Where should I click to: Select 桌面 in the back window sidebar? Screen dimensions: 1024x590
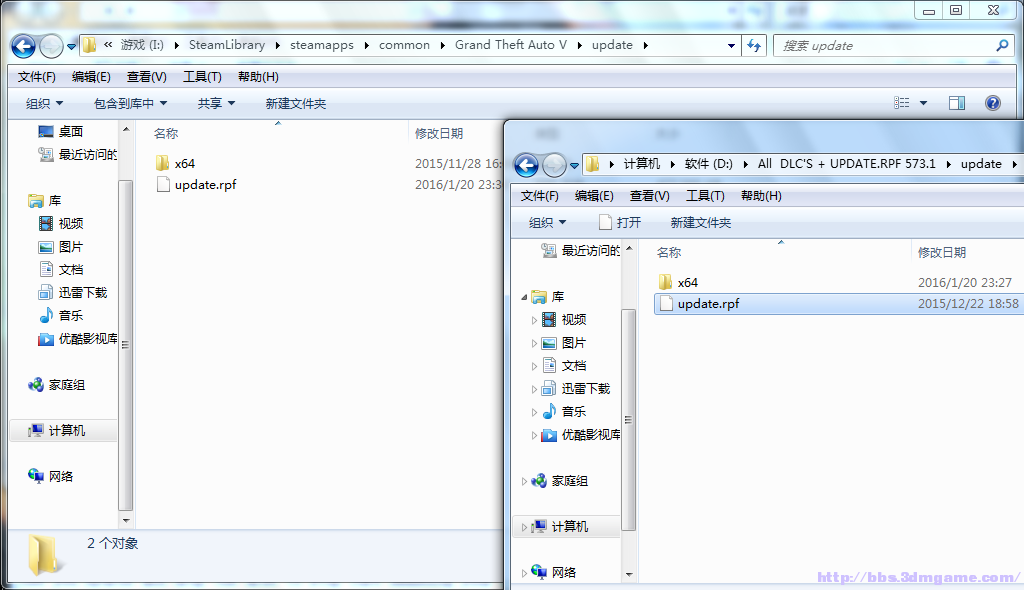tap(61, 131)
